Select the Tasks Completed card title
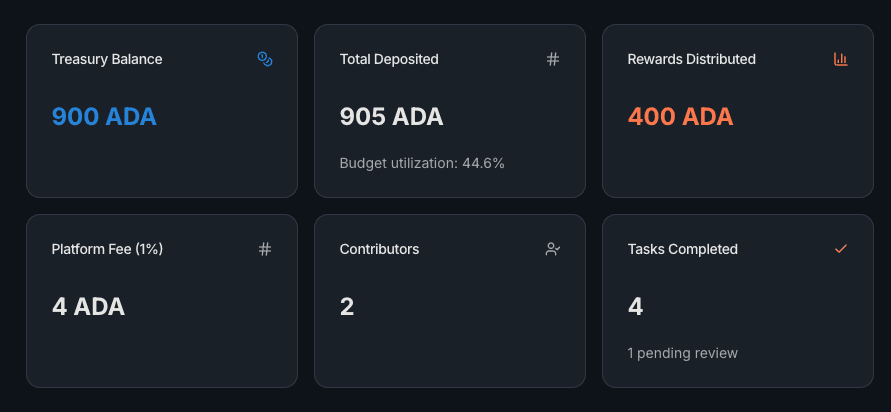891x412 pixels. pyautogui.click(x=682, y=249)
